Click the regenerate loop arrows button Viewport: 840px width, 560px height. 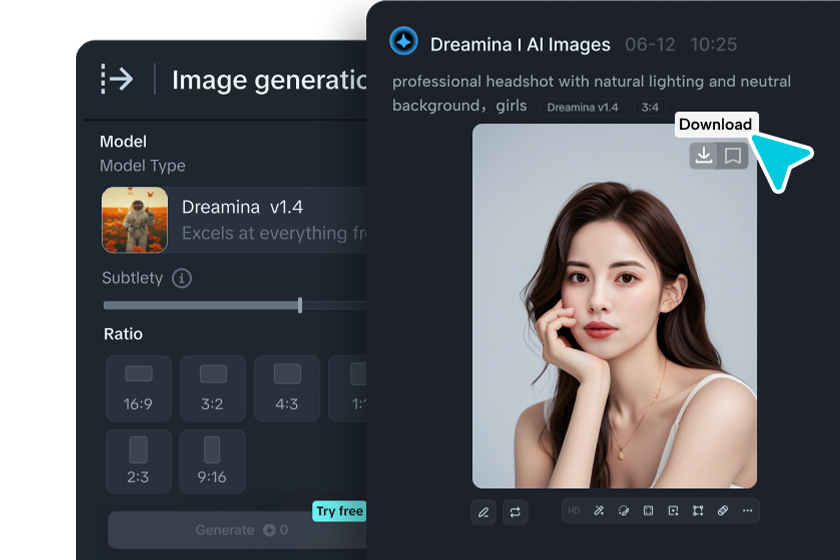tap(515, 512)
